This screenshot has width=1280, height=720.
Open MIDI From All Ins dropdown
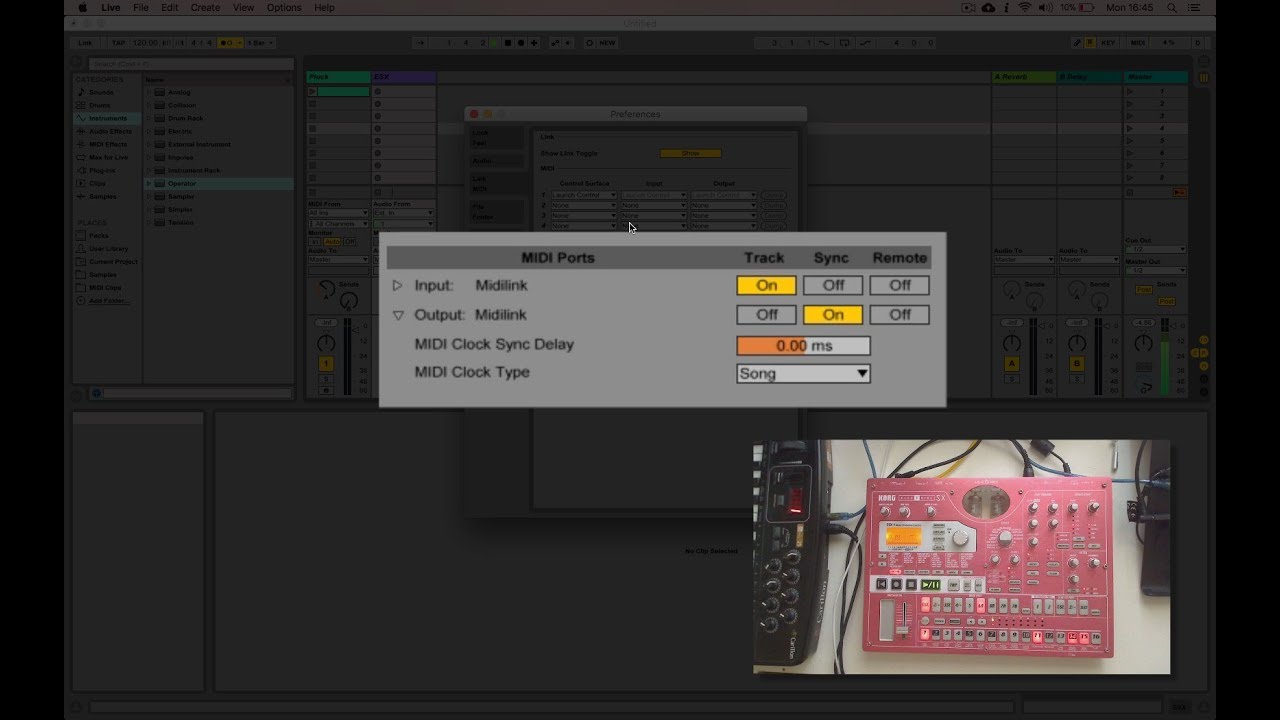pyautogui.click(x=338, y=213)
